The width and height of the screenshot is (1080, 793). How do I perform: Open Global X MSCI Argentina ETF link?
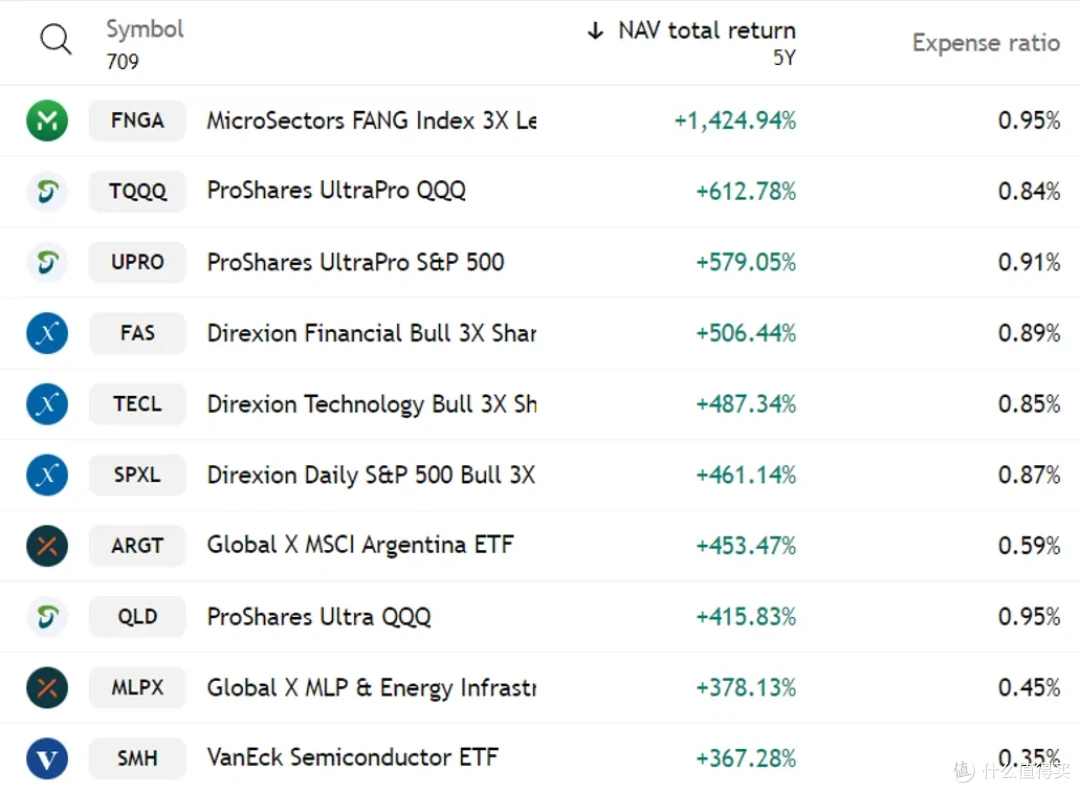click(360, 546)
